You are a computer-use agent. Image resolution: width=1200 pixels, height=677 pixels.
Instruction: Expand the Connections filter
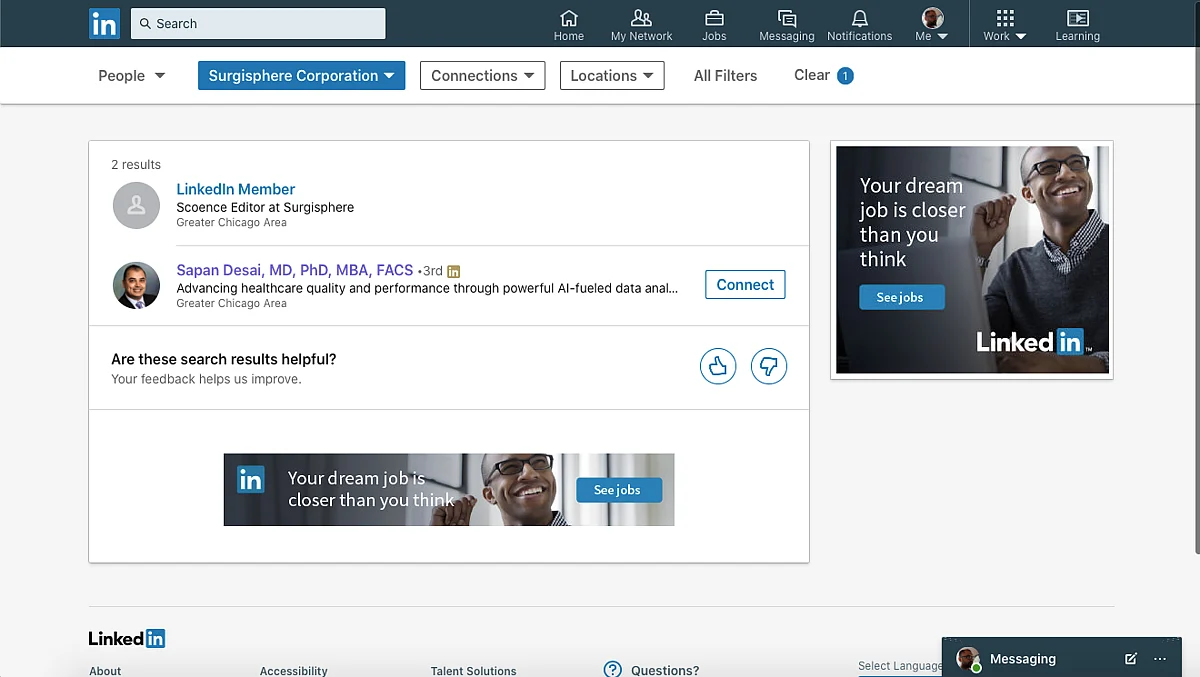[482, 76]
